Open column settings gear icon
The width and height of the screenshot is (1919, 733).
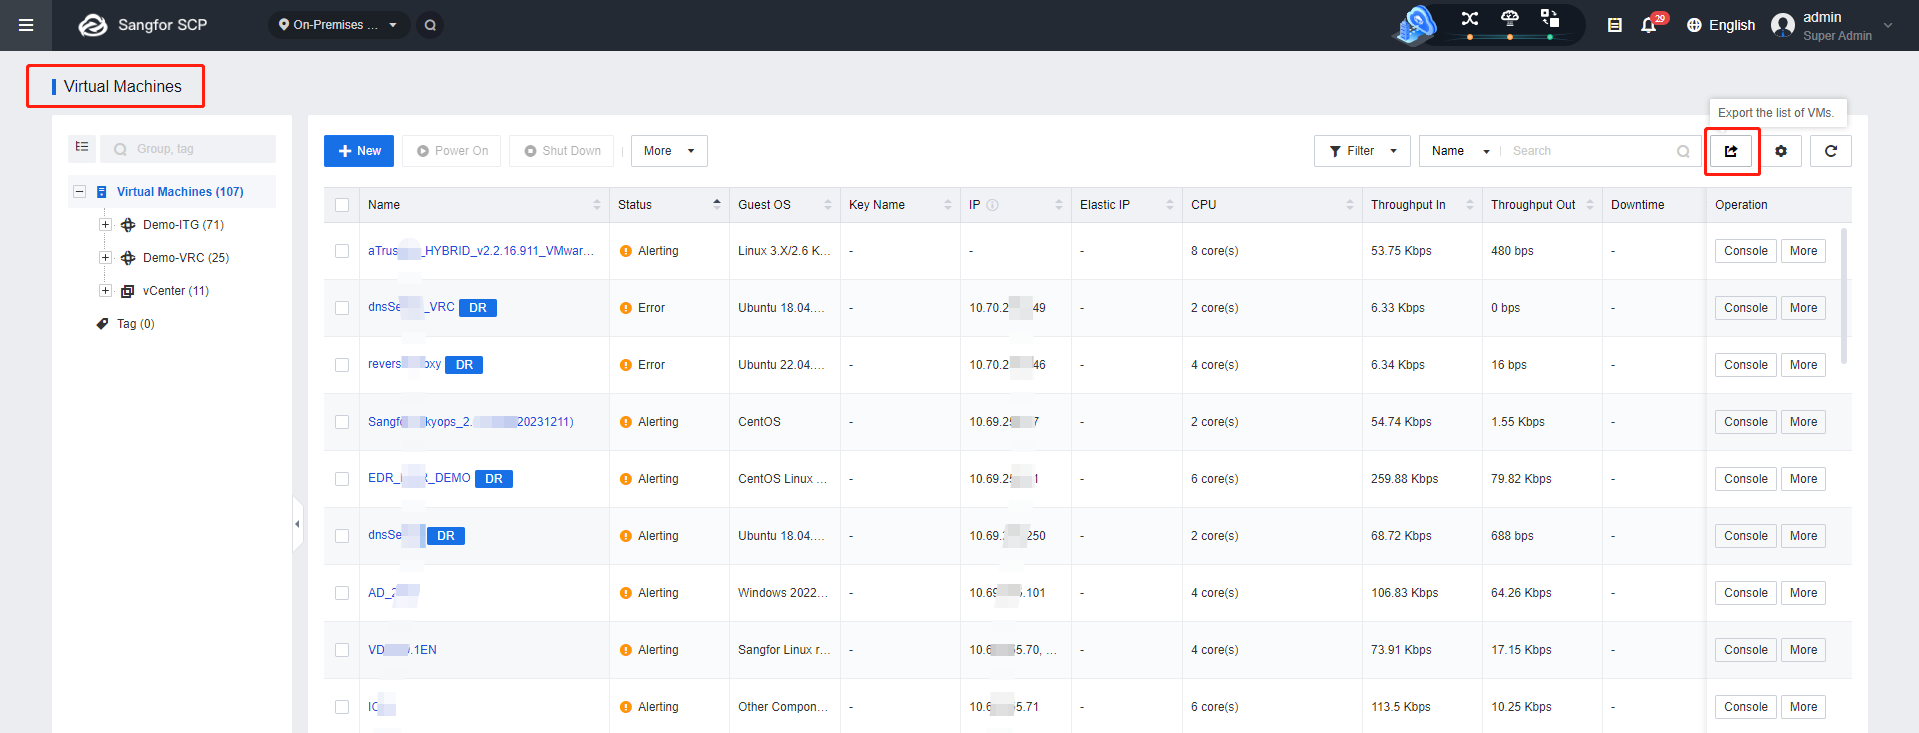(x=1781, y=151)
